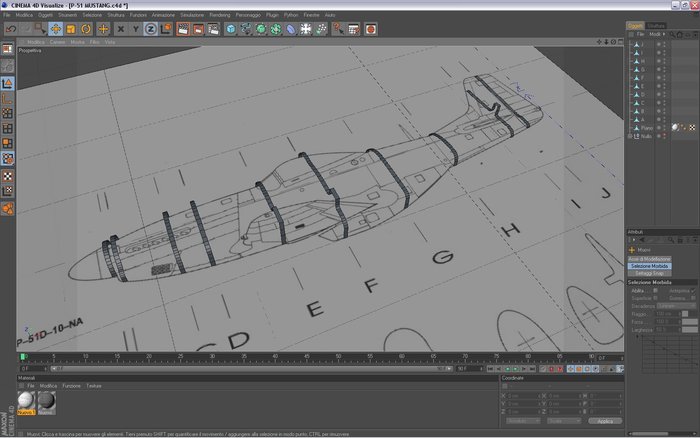Expand the Nullo object hierarchy
Image resolution: width=700 pixels, height=438 pixels.
click(x=630, y=136)
